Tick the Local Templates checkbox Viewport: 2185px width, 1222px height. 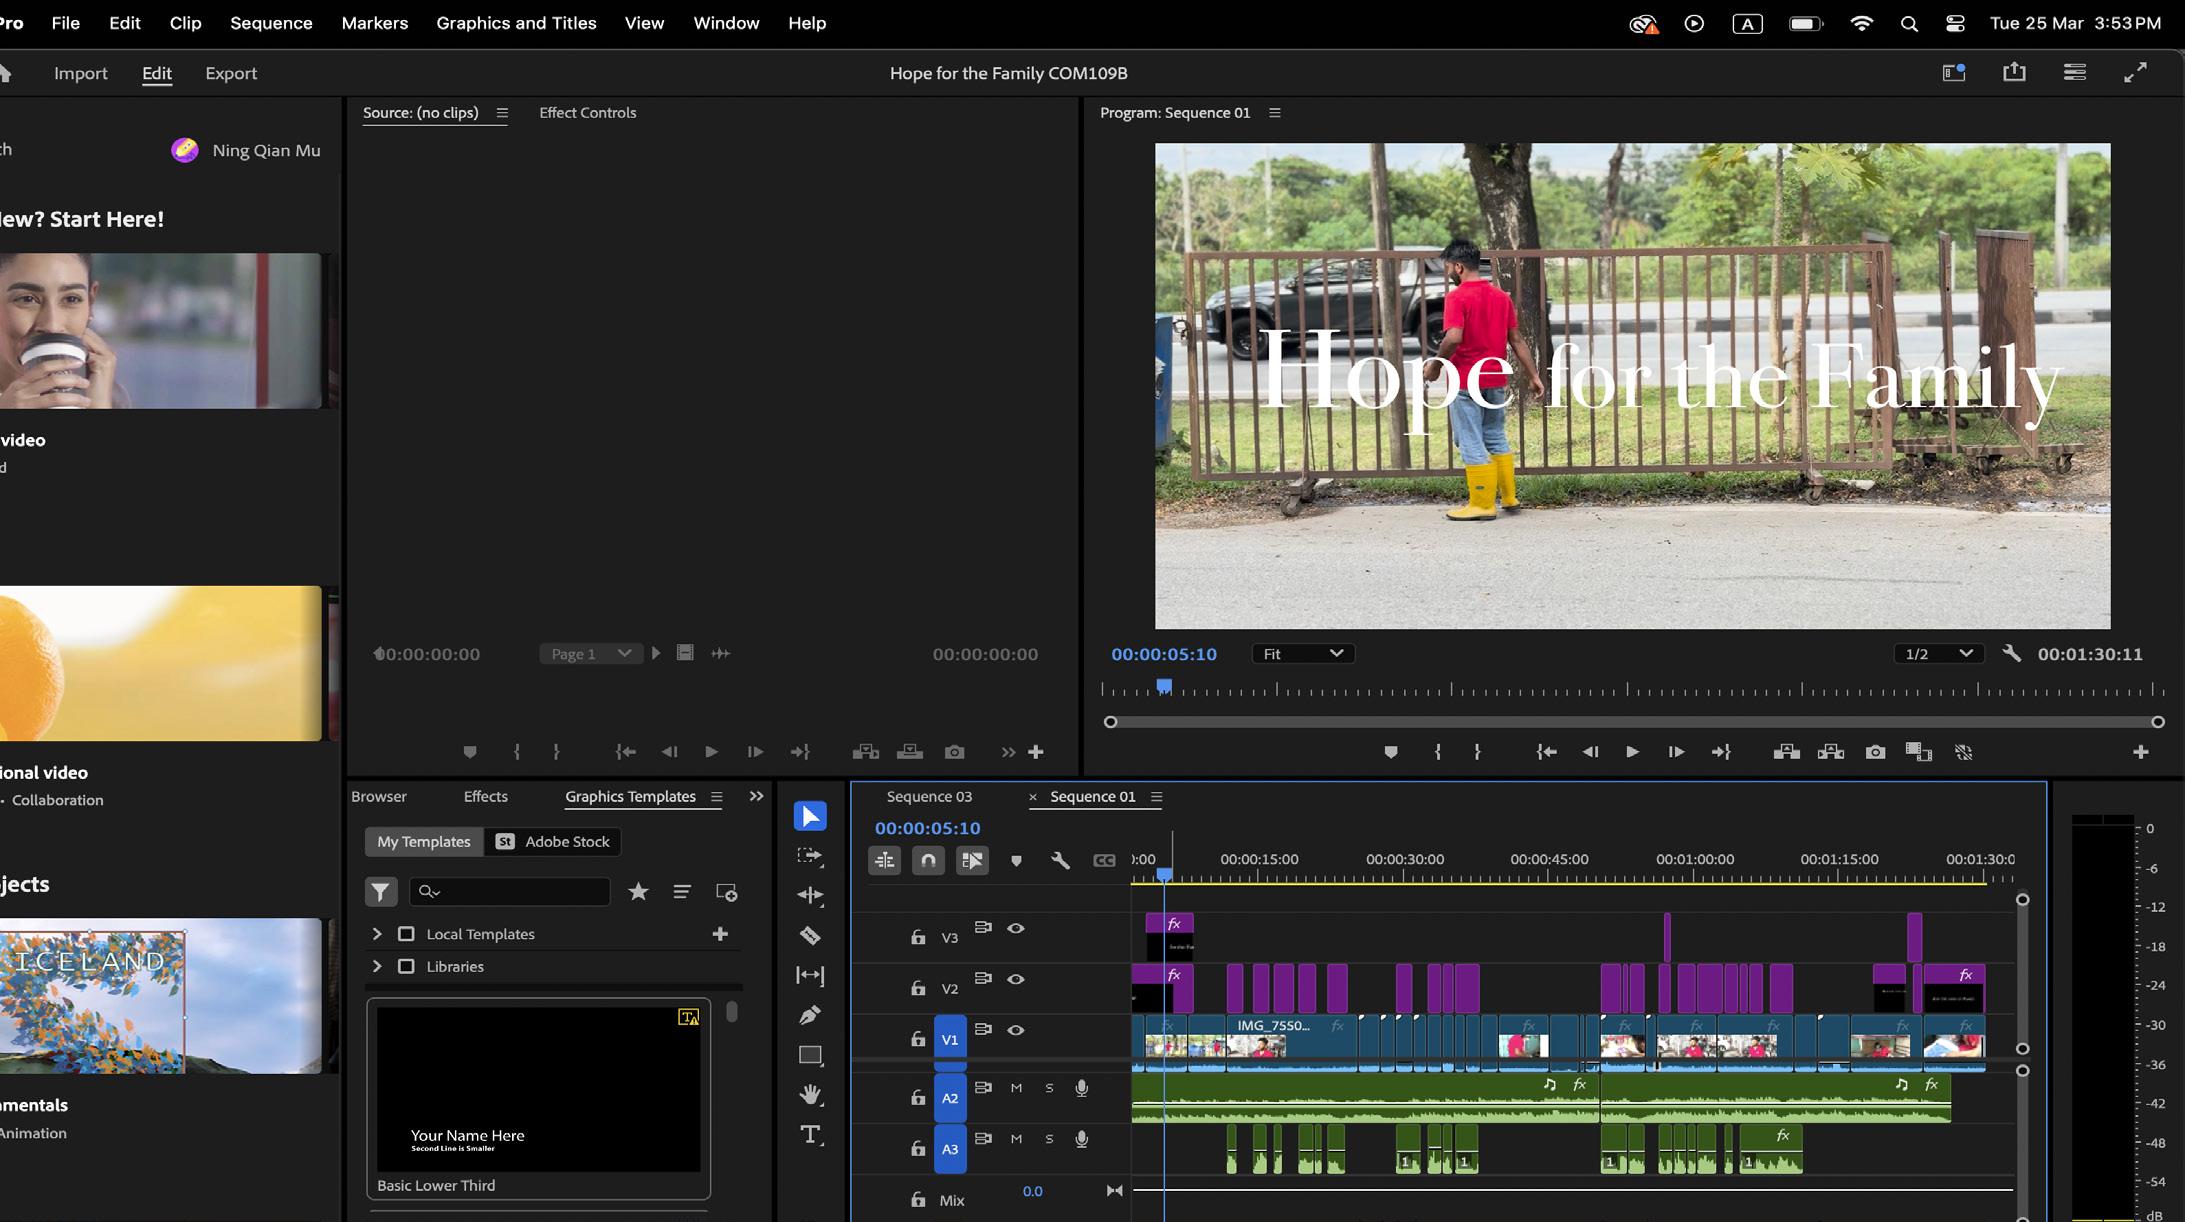pos(406,934)
